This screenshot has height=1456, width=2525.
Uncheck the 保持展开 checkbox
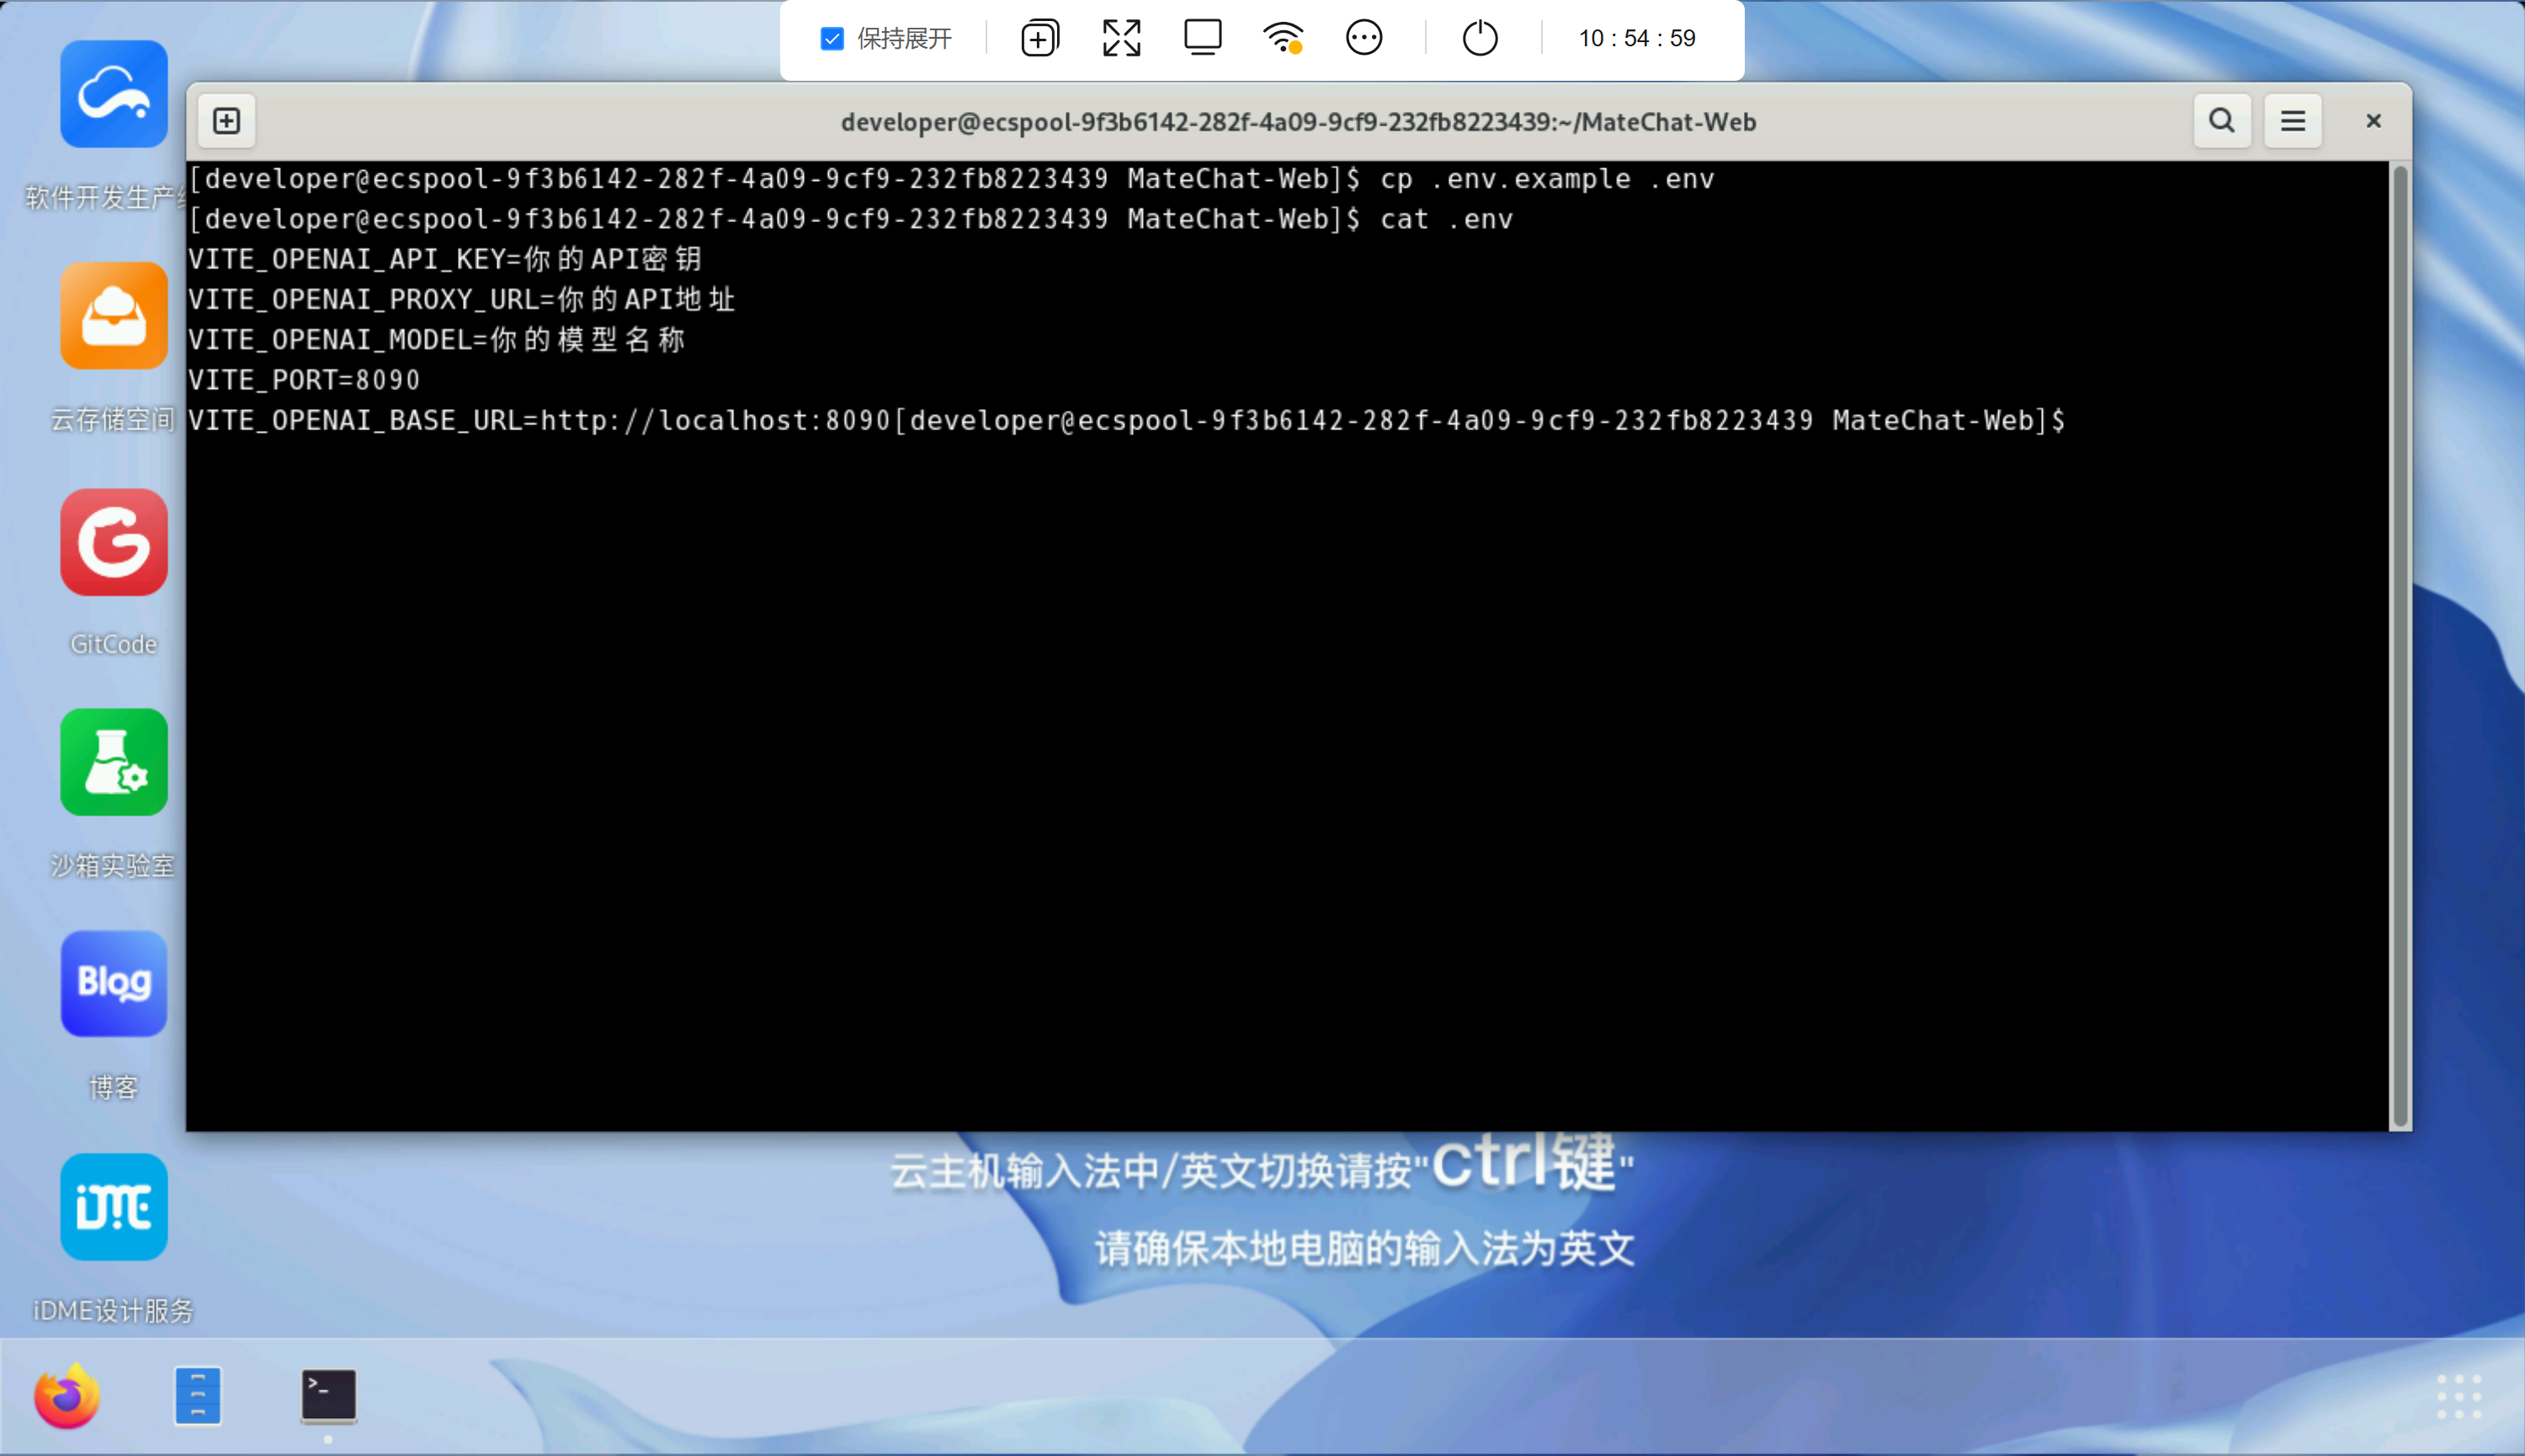pyautogui.click(x=832, y=39)
